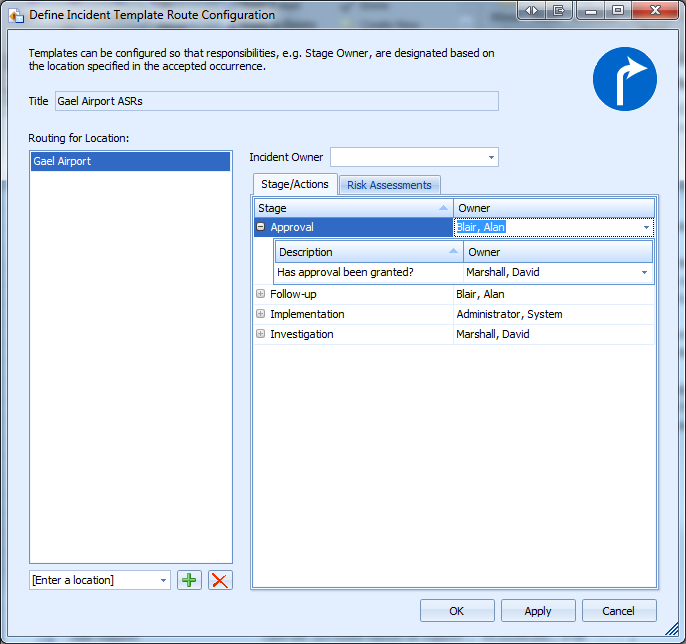
Task: Click the dialog title bar application icon
Action: tap(16, 15)
